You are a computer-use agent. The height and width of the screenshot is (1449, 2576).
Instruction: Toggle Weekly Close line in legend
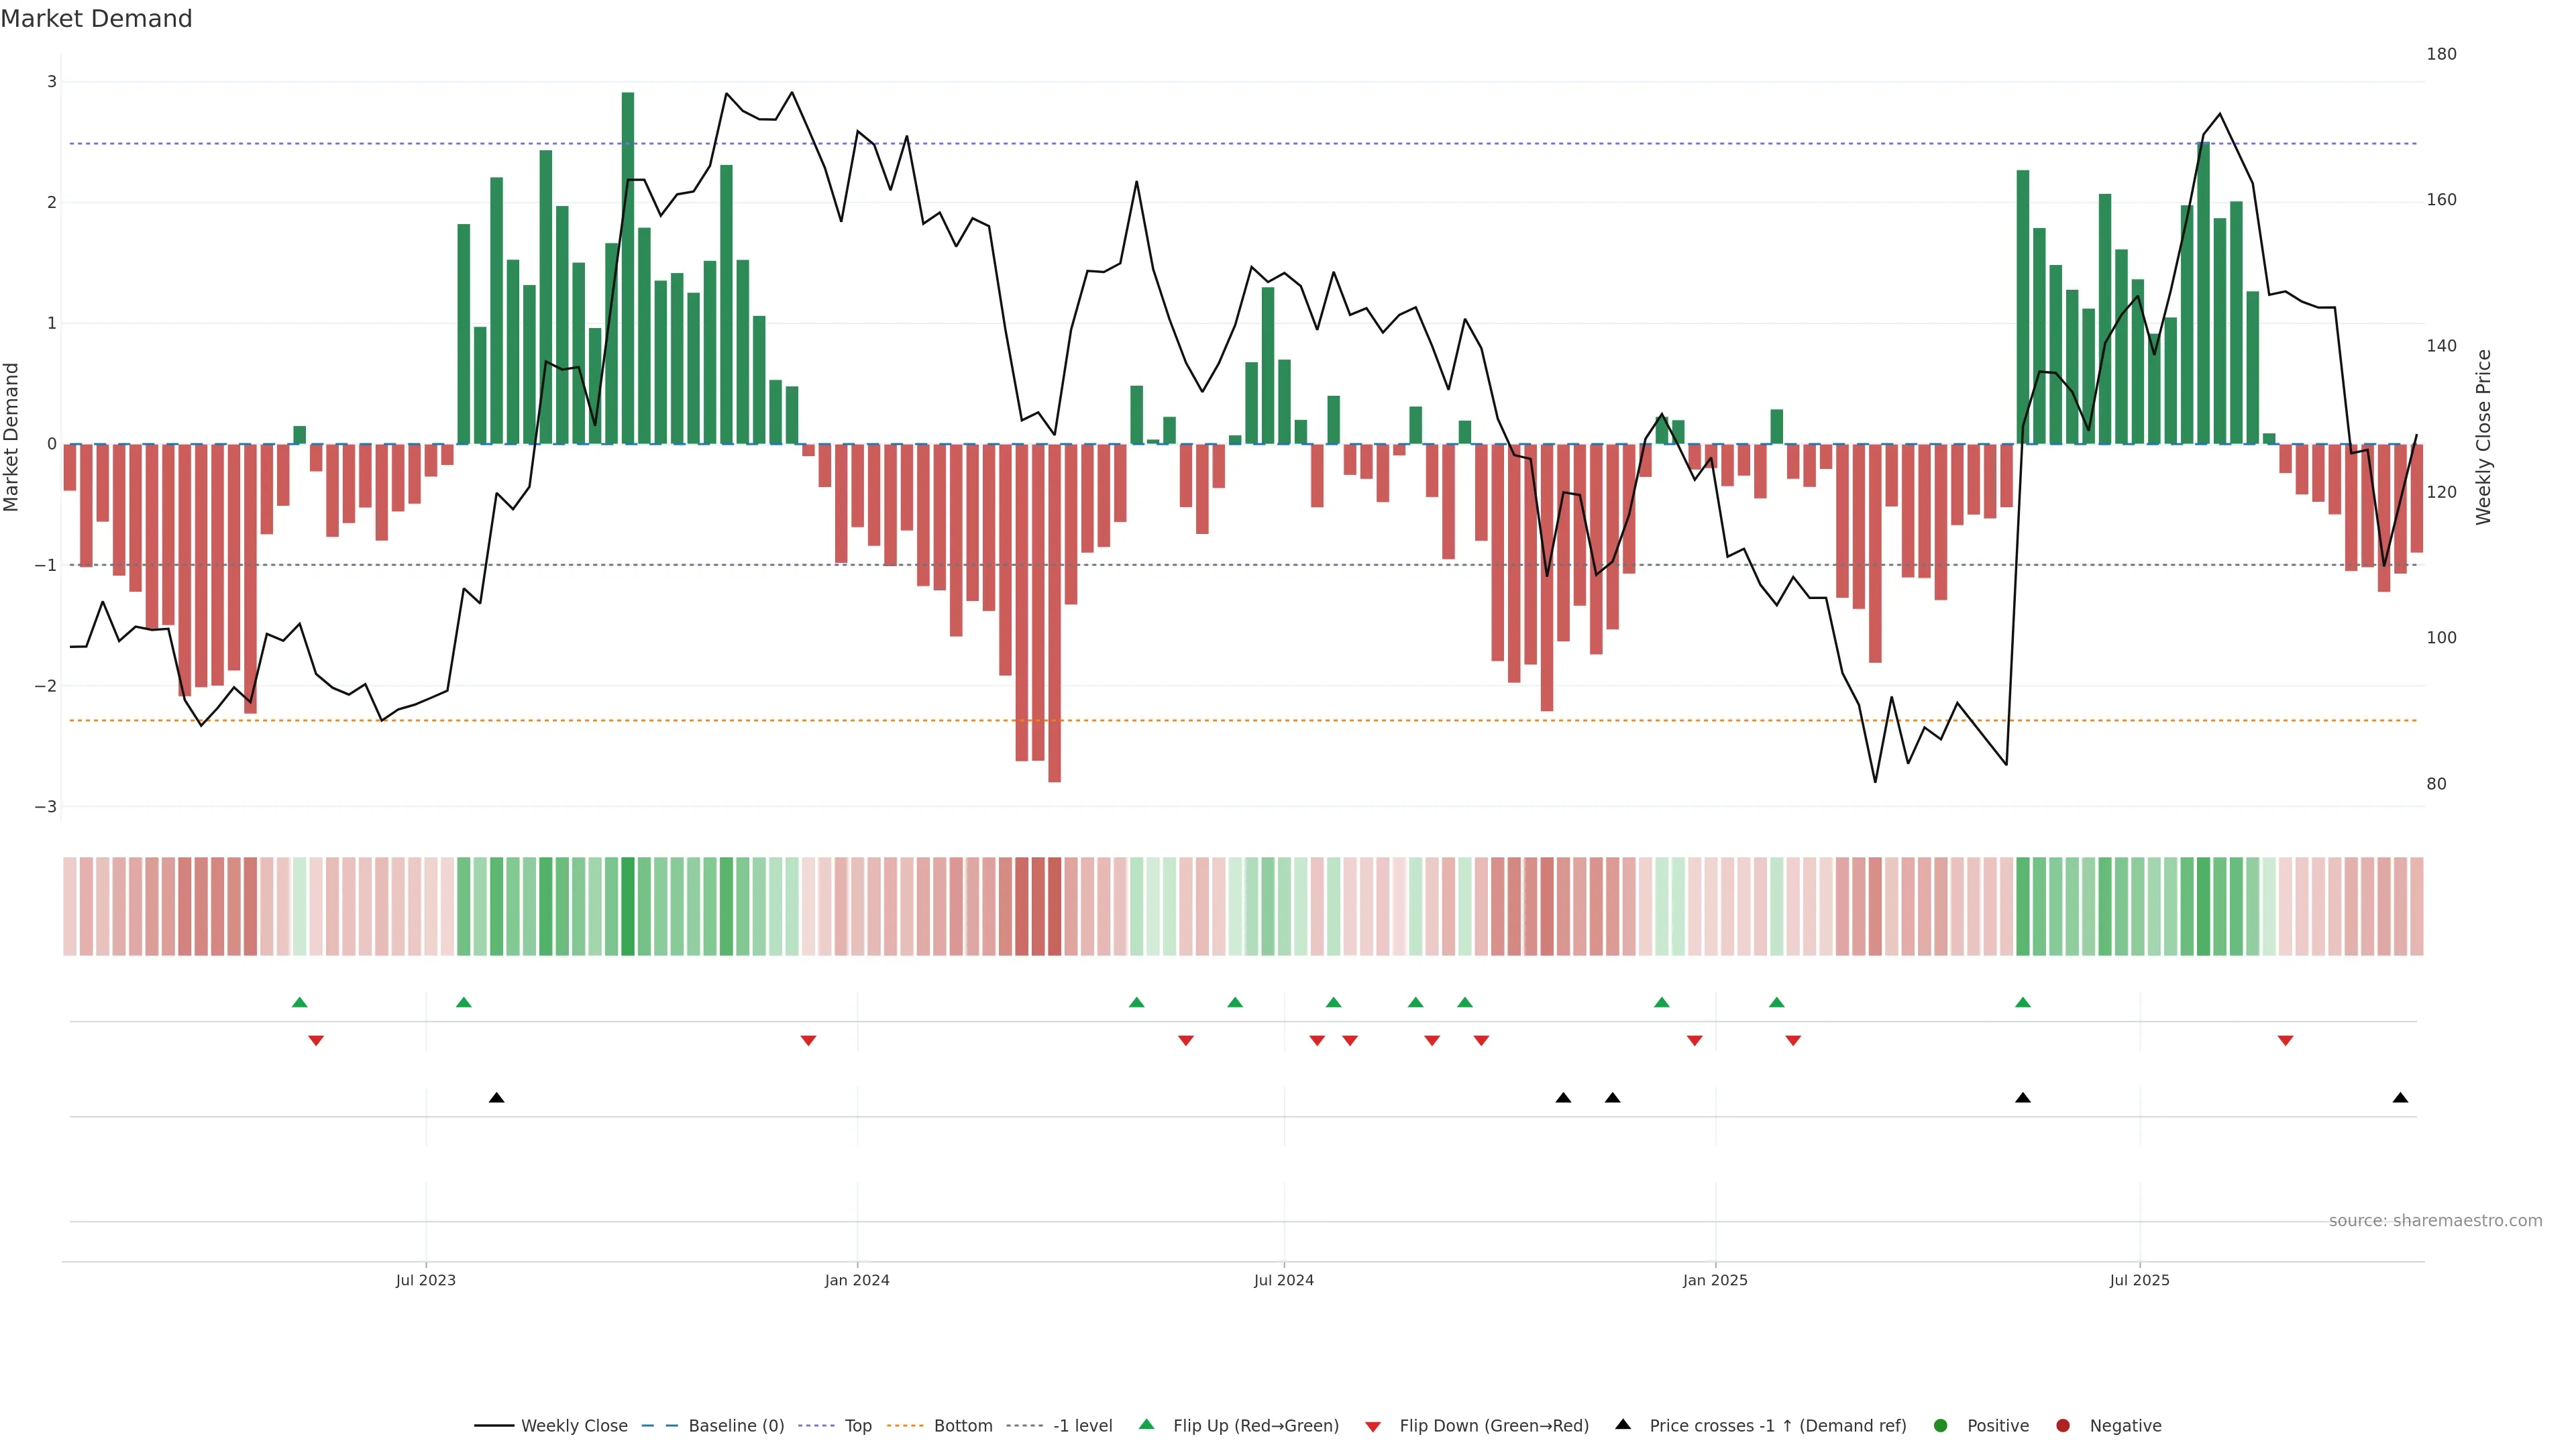coord(574,1425)
